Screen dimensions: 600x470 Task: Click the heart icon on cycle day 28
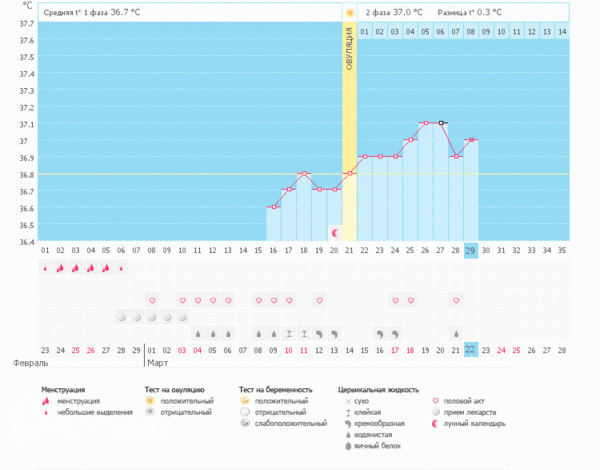pos(456,300)
